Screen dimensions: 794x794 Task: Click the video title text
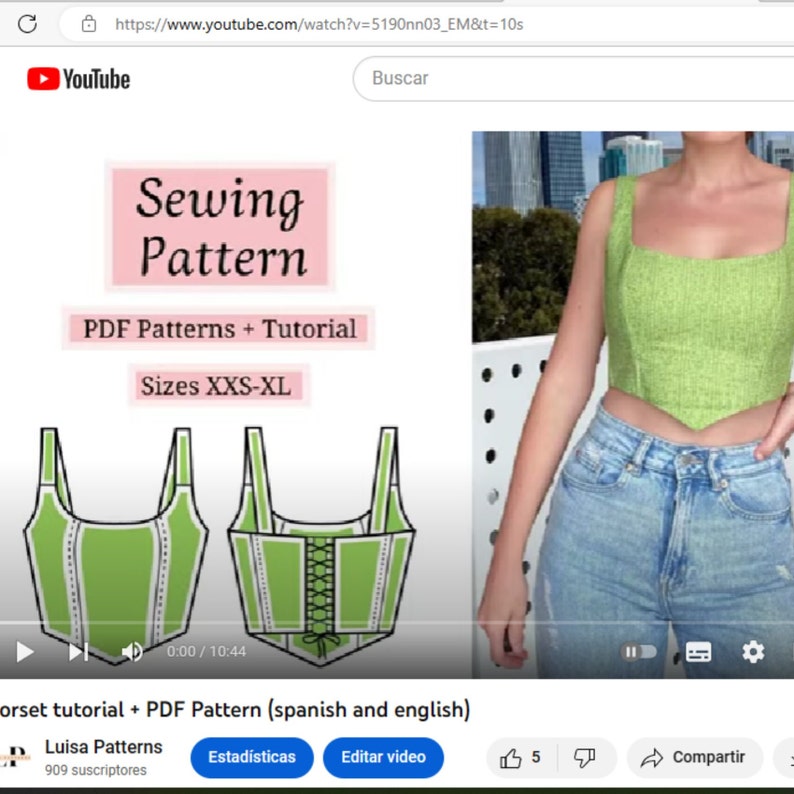tap(235, 709)
